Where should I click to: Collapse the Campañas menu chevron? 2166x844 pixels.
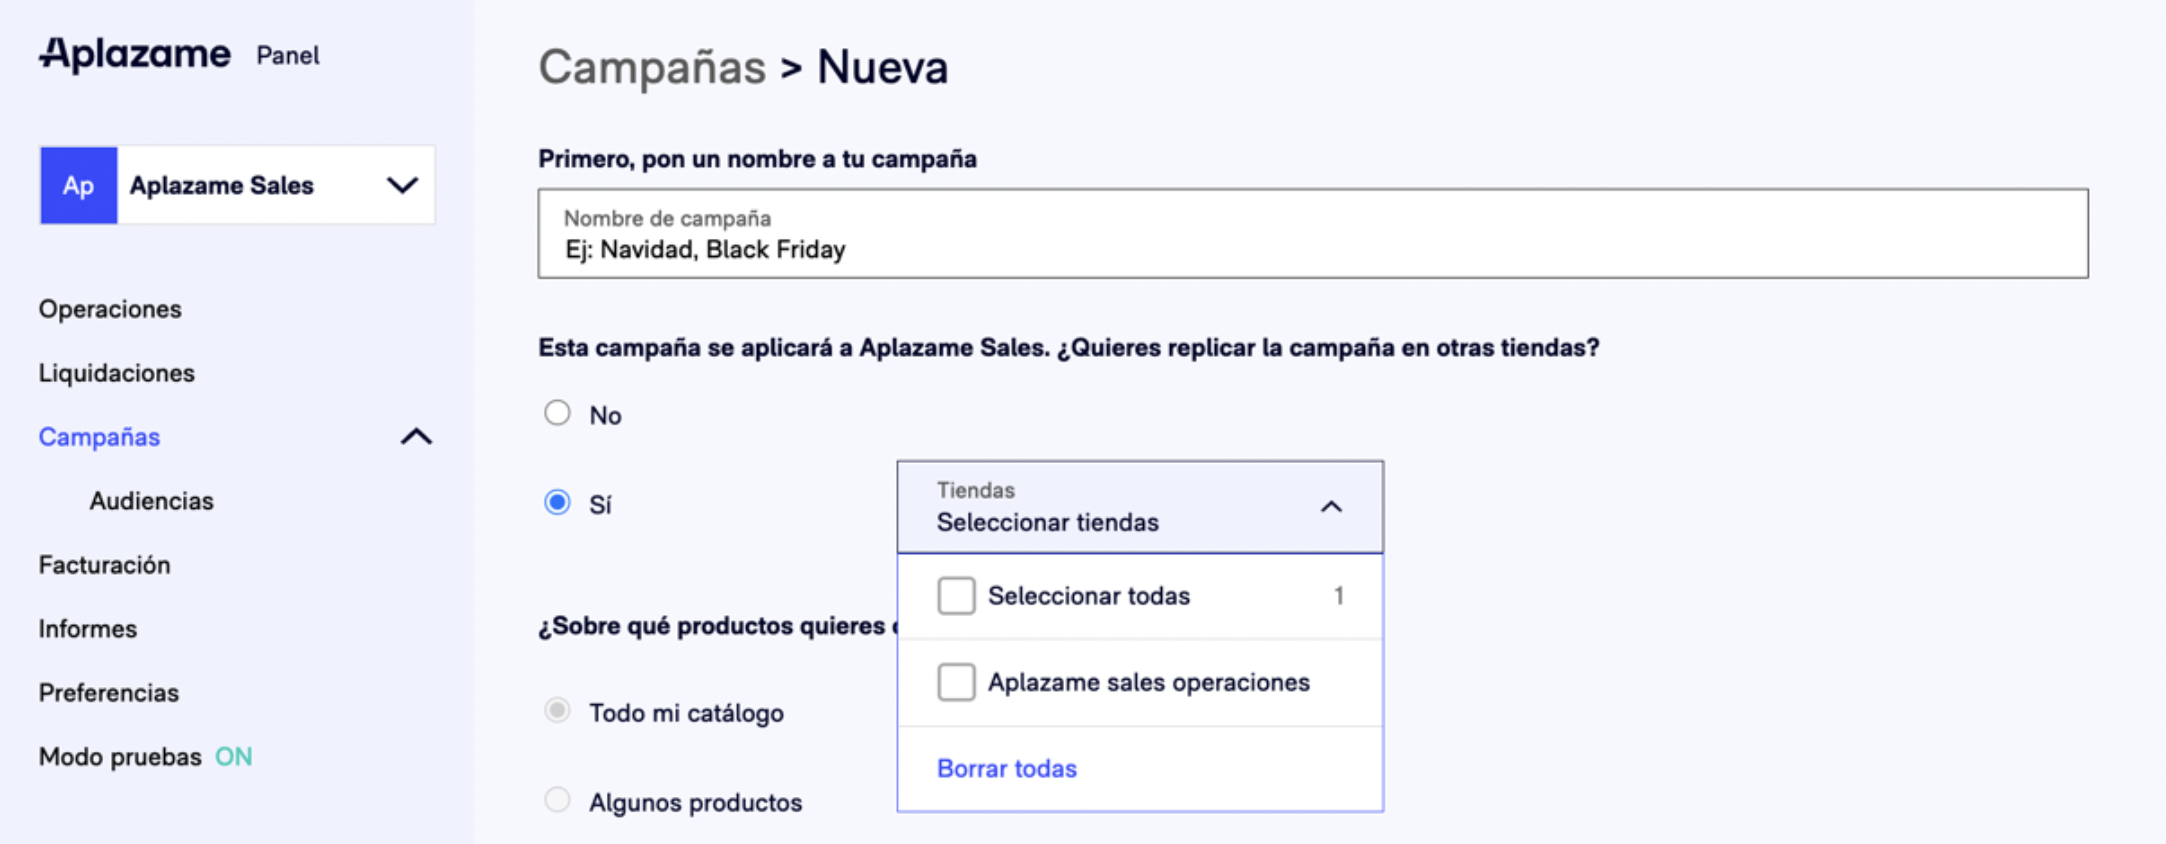pyautogui.click(x=416, y=437)
